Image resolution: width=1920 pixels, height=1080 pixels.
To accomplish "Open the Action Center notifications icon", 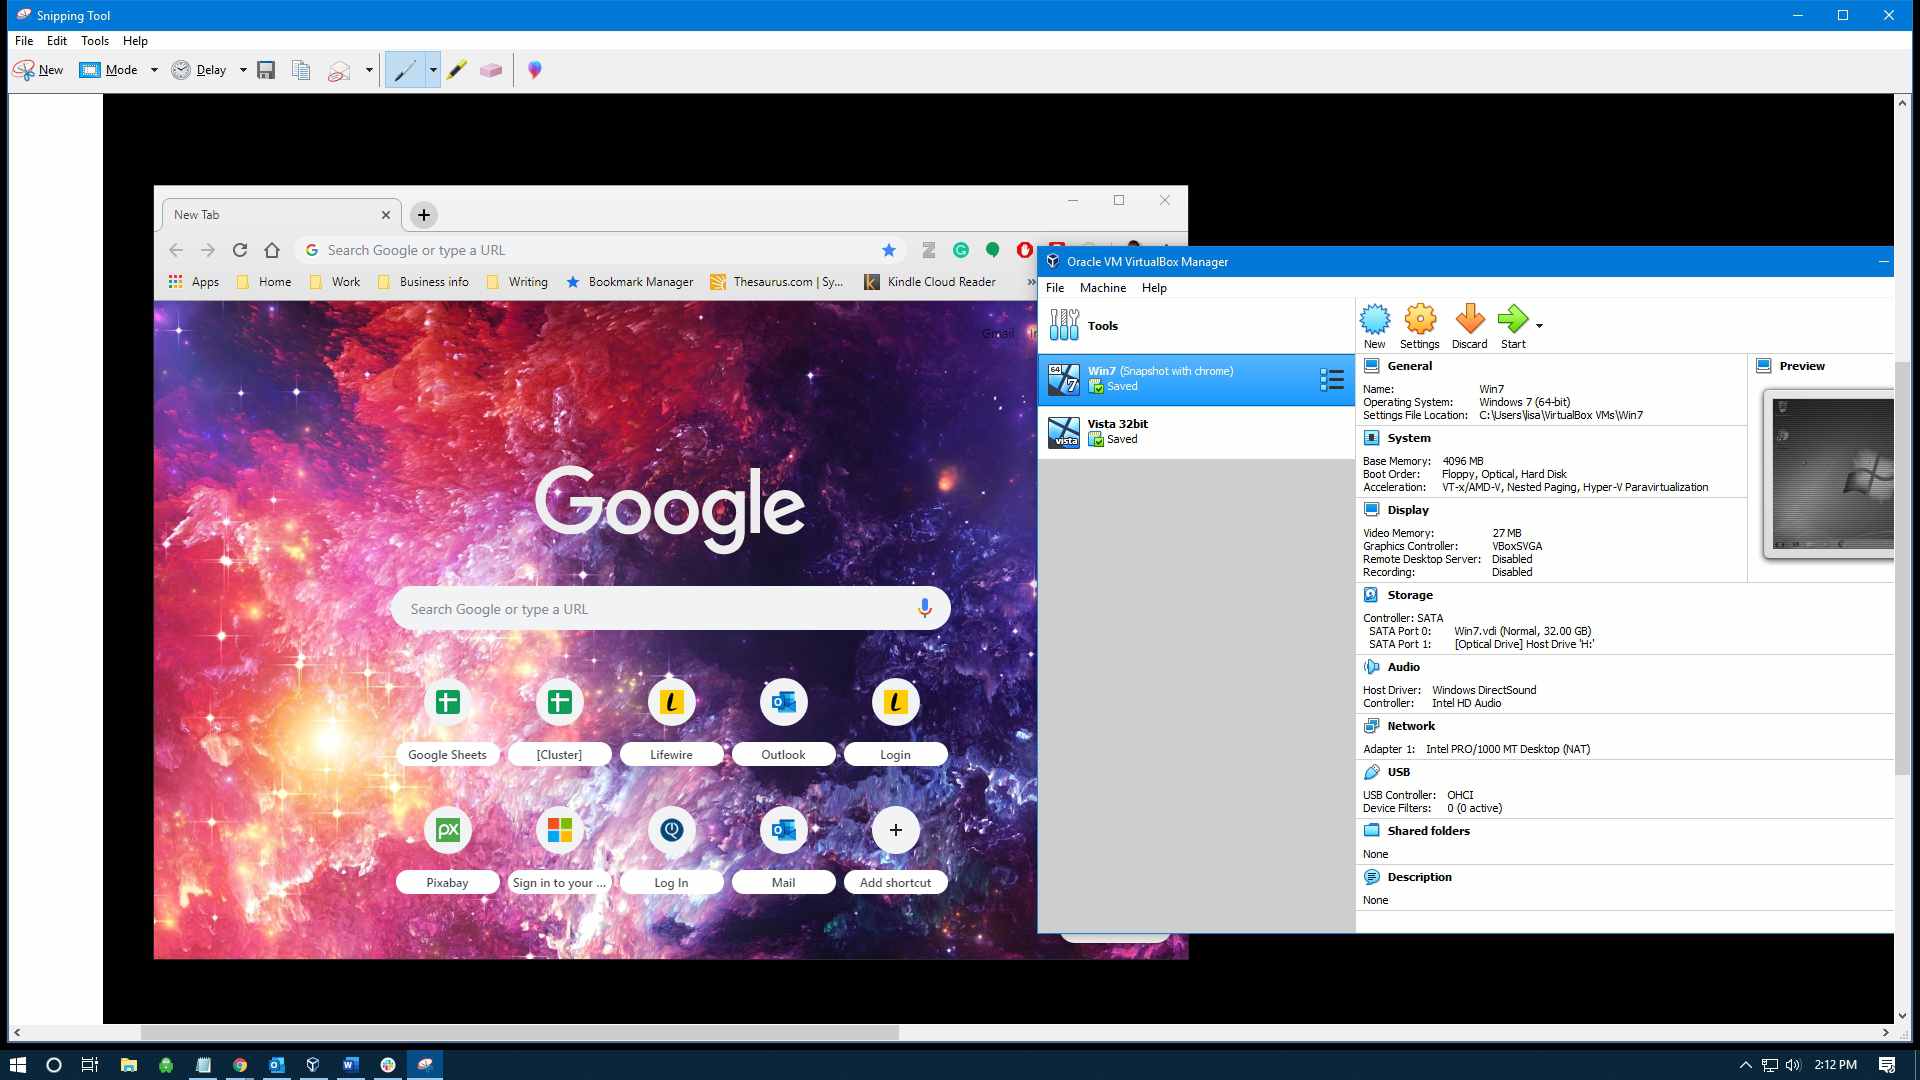I will click(1887, 1065).
